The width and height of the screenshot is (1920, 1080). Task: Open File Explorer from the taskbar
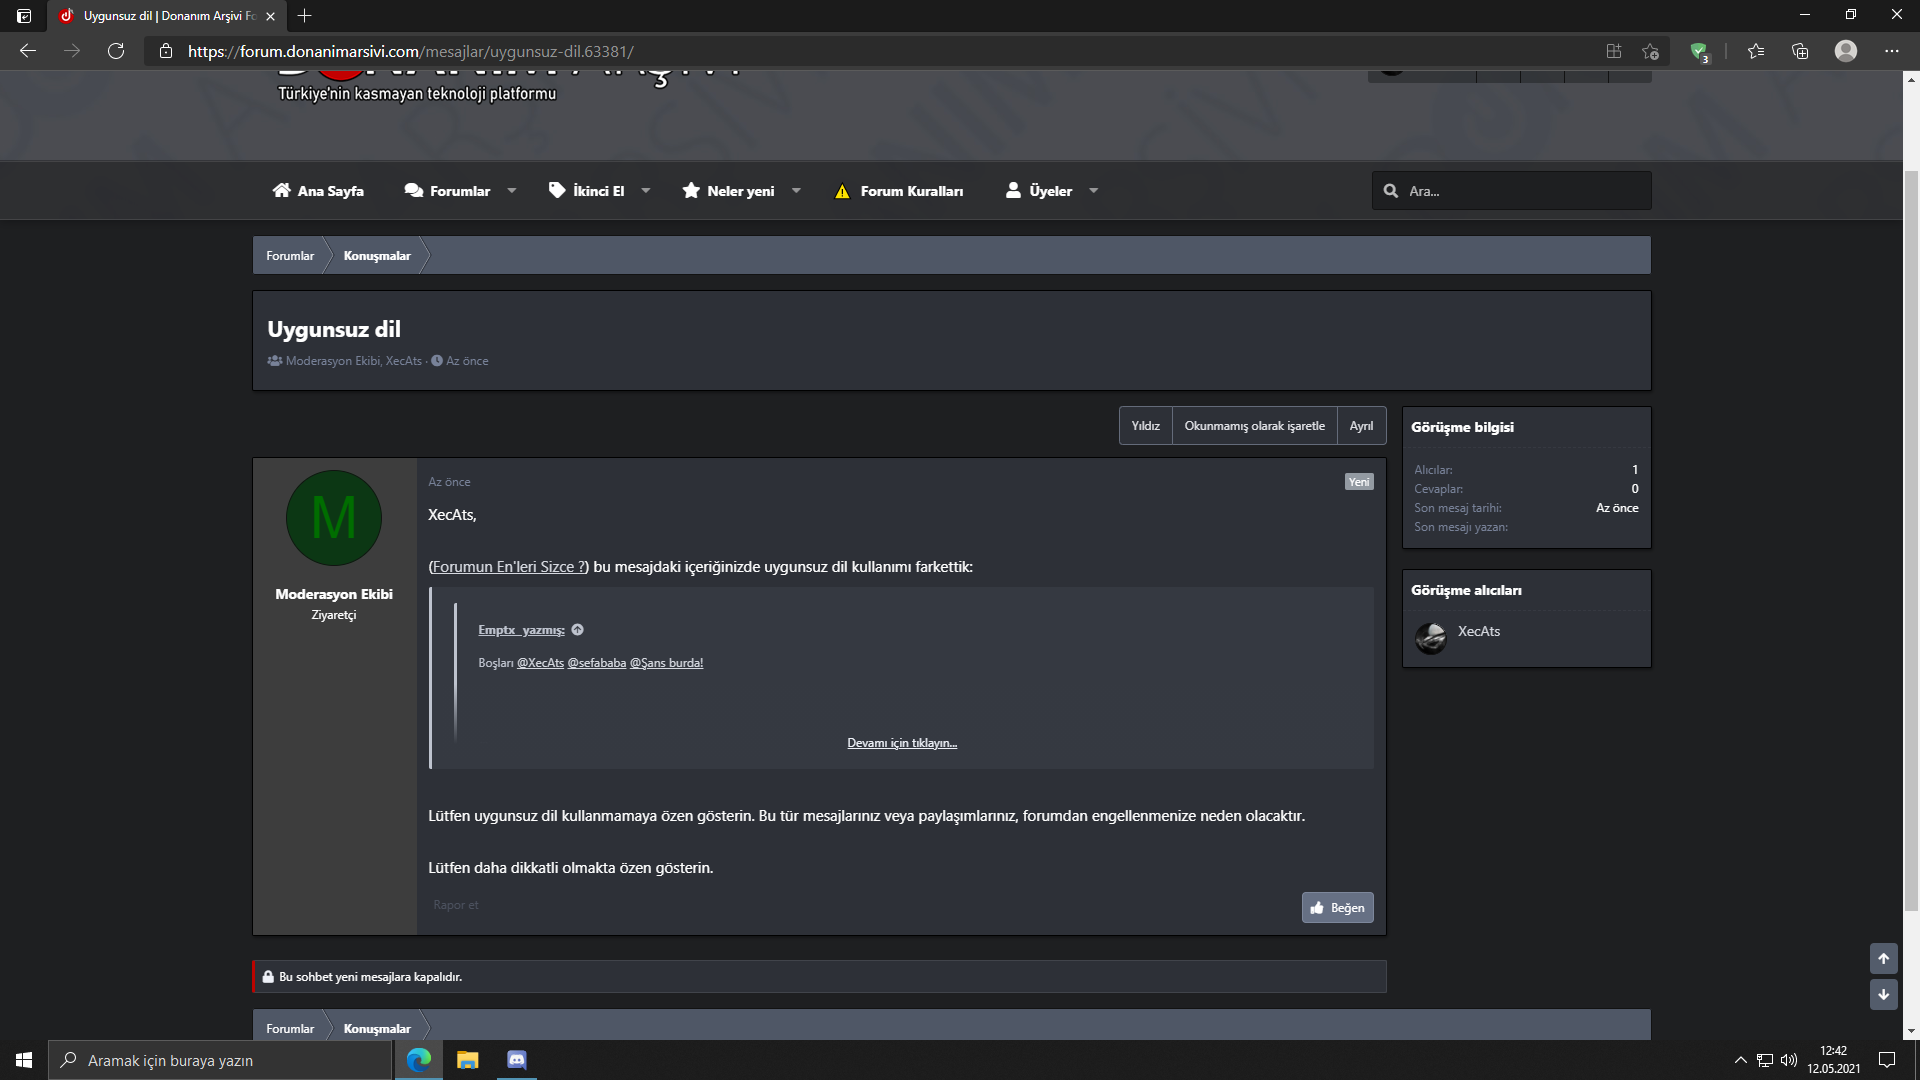468,1060
